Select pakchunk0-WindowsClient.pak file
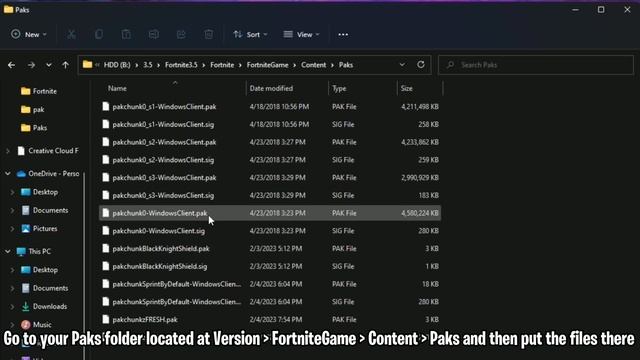Screen dimensions: 640x360 (x=270, y=213)
